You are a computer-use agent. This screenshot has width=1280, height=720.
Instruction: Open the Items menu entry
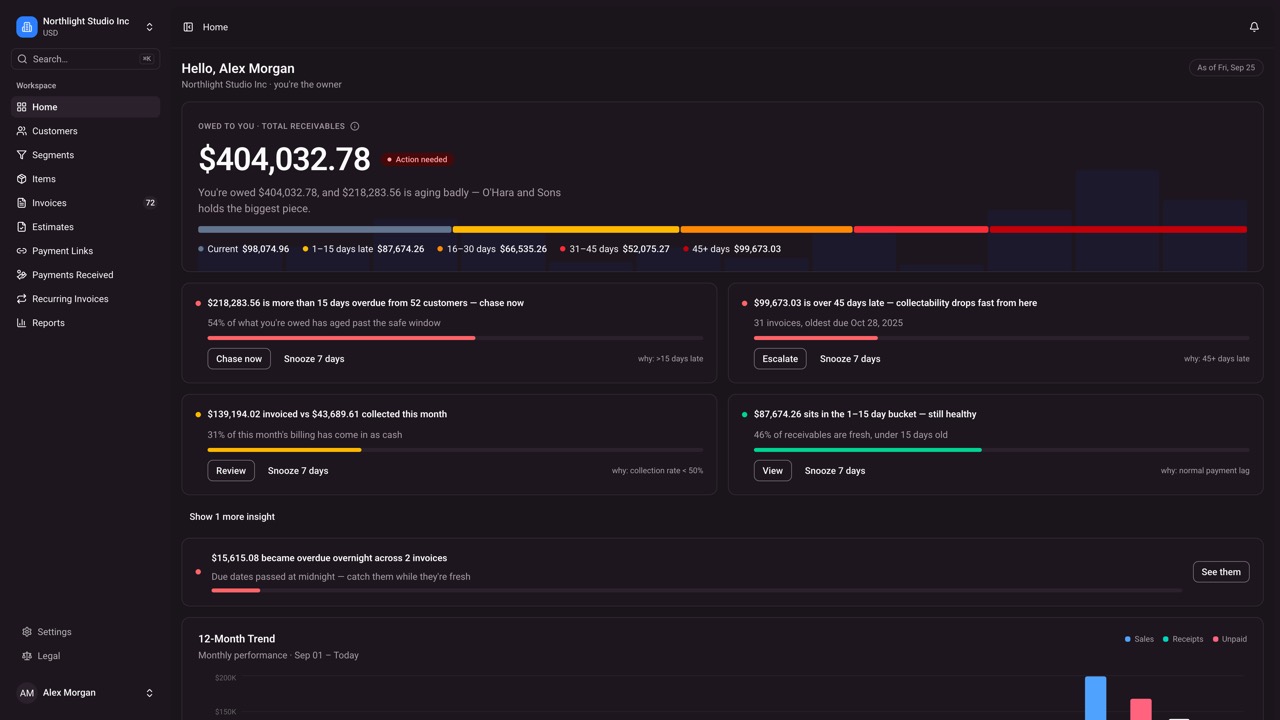(x=85, y=179)
